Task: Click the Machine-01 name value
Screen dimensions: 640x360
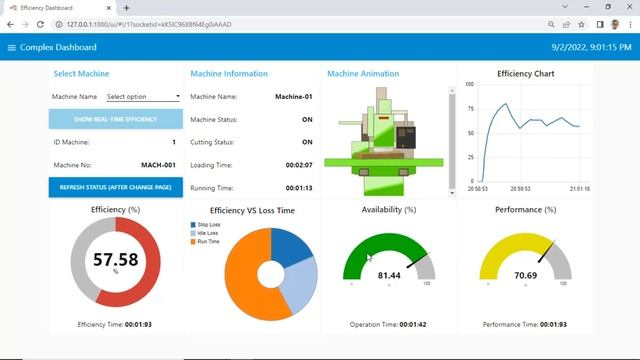Action: coord(294,97)
